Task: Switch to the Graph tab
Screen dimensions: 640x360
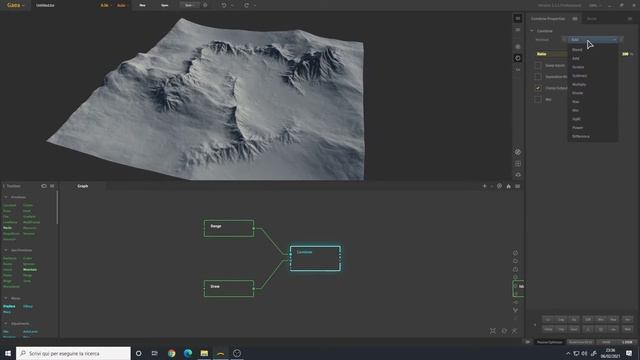Action: 83,186
